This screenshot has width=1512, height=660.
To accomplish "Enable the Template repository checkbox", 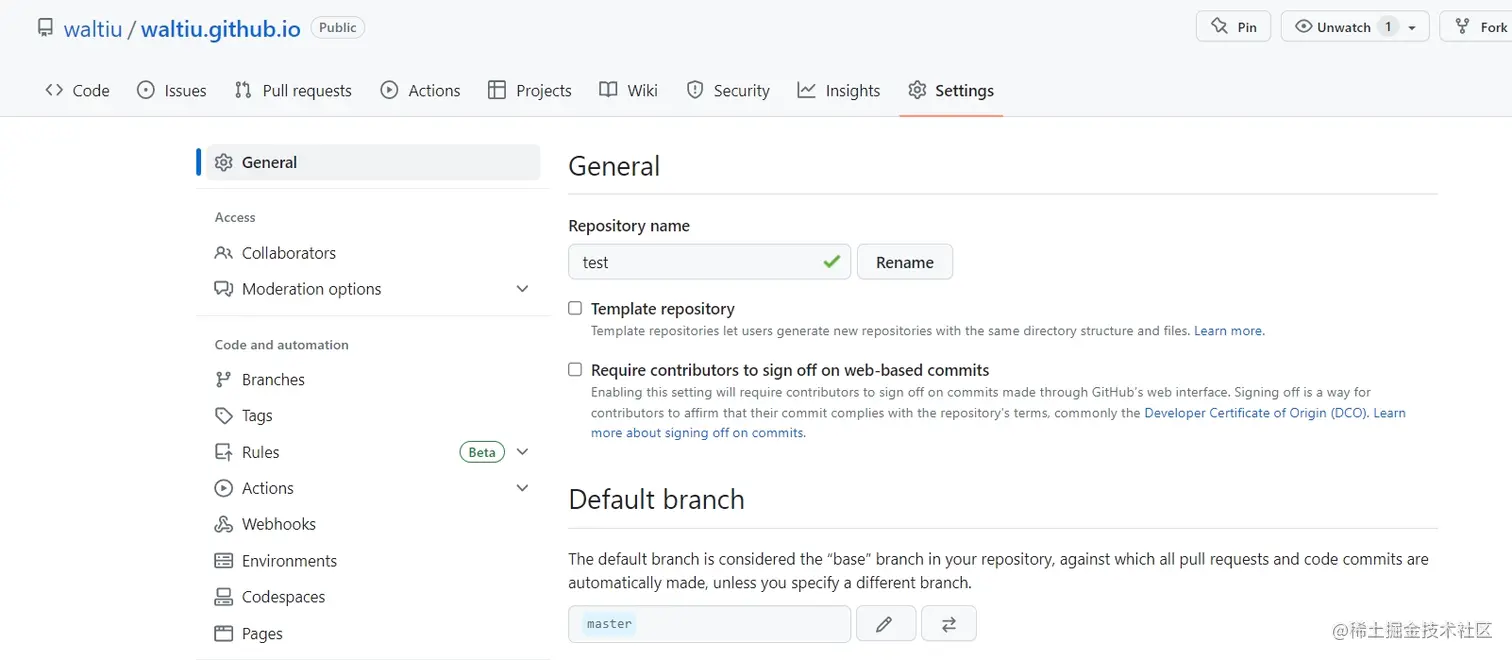I will coord(575,308).
